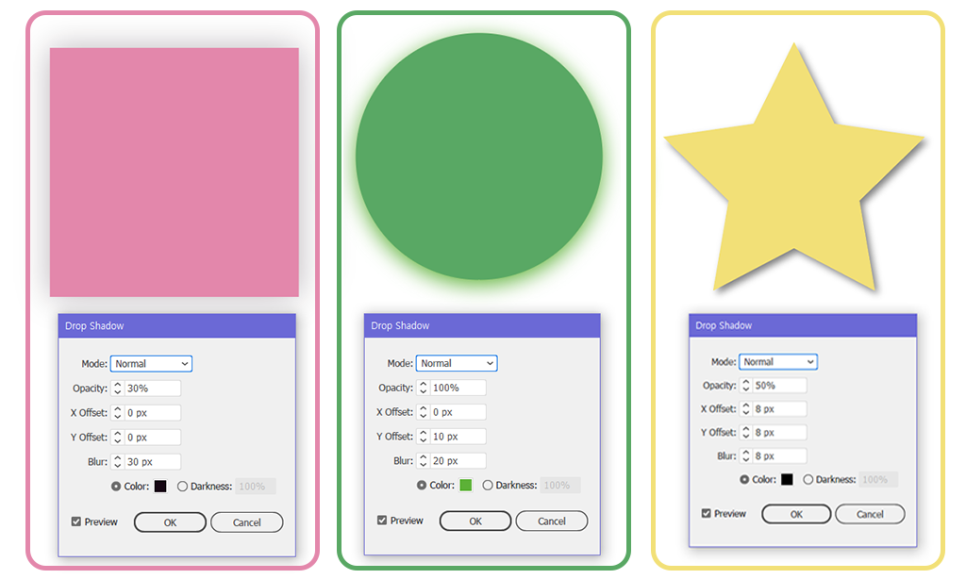This screenshot has width=966, height=579.
Task: Click Cancel in pink square dialog
Action: click(246, 522)
